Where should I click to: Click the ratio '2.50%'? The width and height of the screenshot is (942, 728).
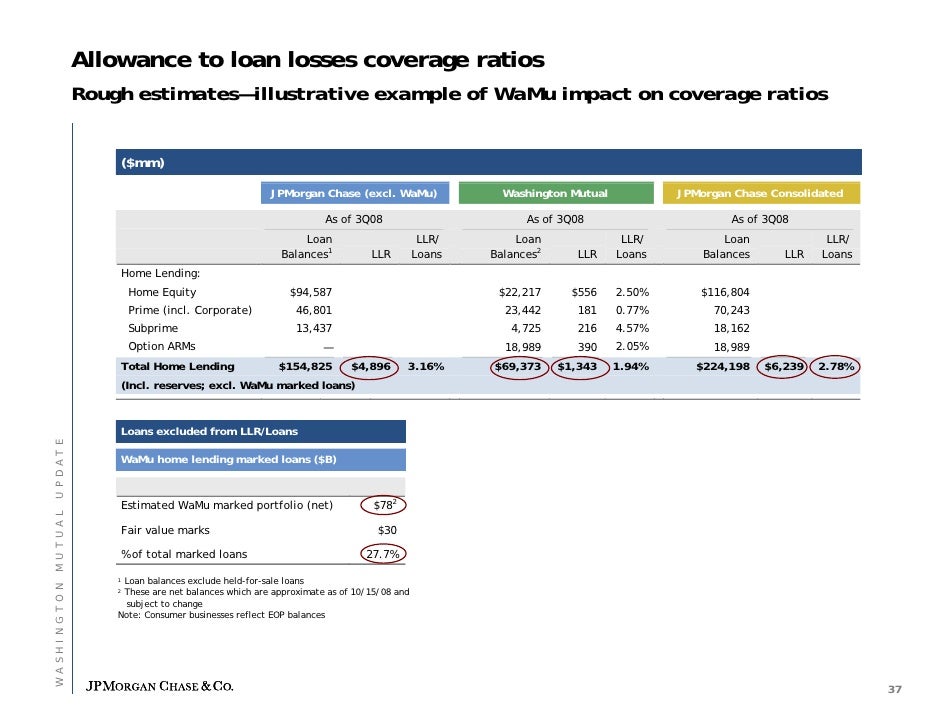[632, 292]
